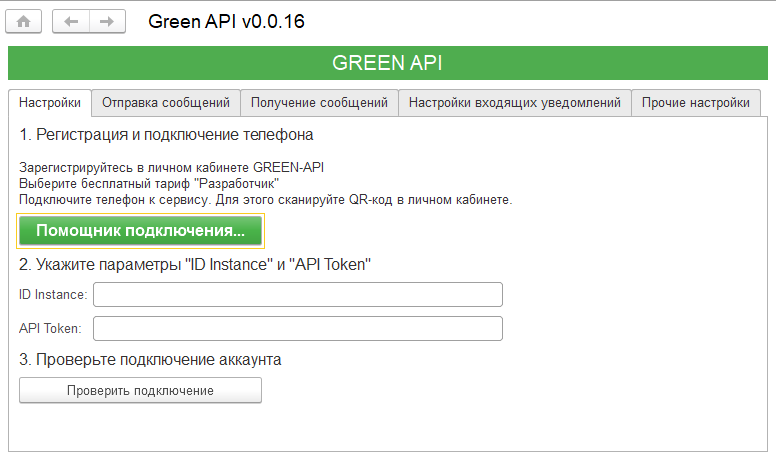
Task: Go to the home page icon
Action: [x=23, y=21]
